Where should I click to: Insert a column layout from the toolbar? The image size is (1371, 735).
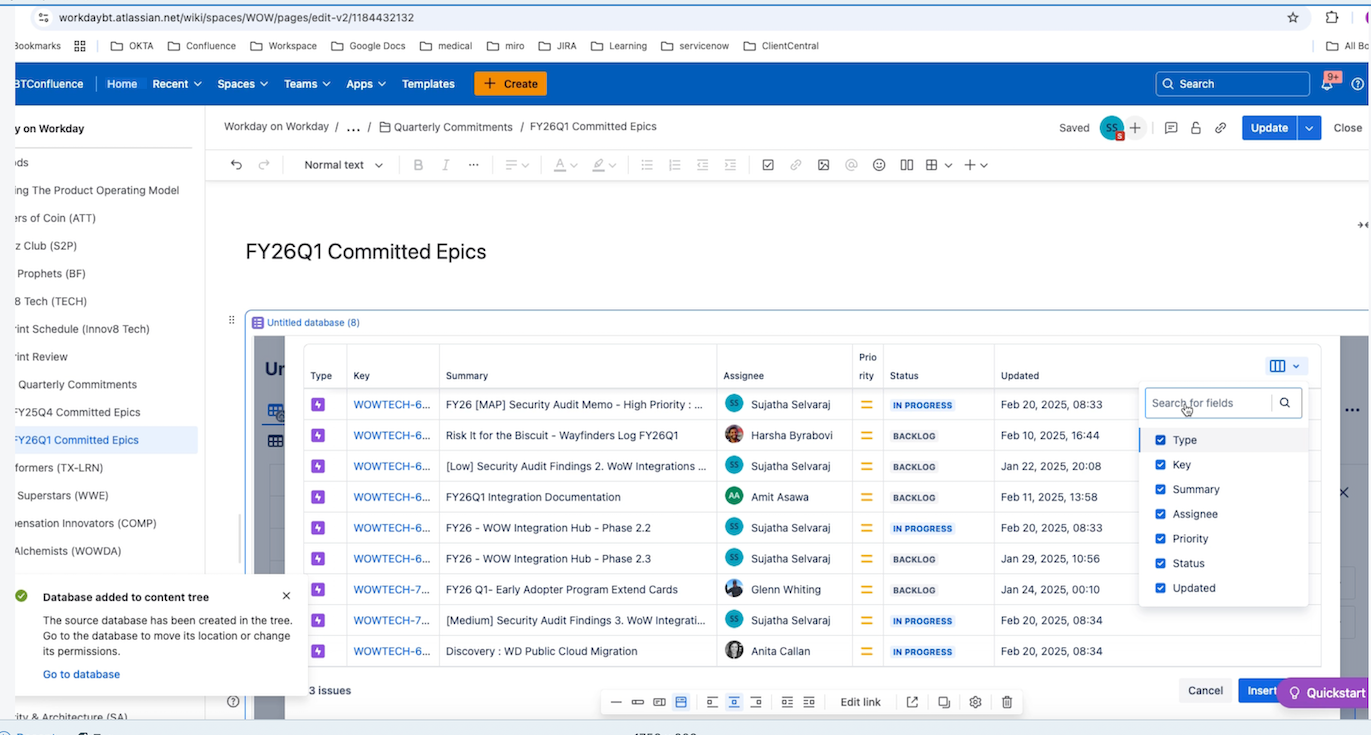click(x=907, y=165)
